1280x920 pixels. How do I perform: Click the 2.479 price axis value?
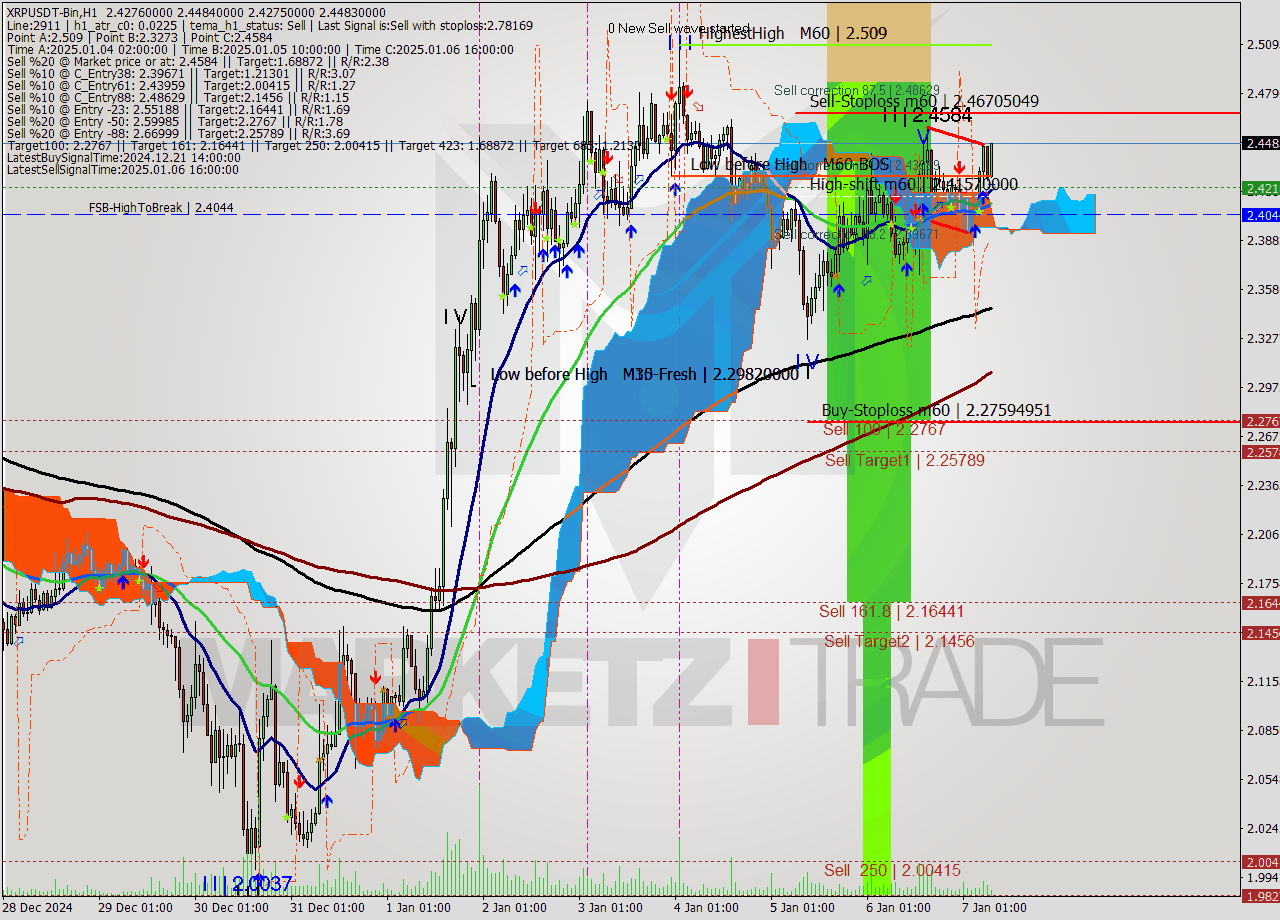coord(1262,93)
